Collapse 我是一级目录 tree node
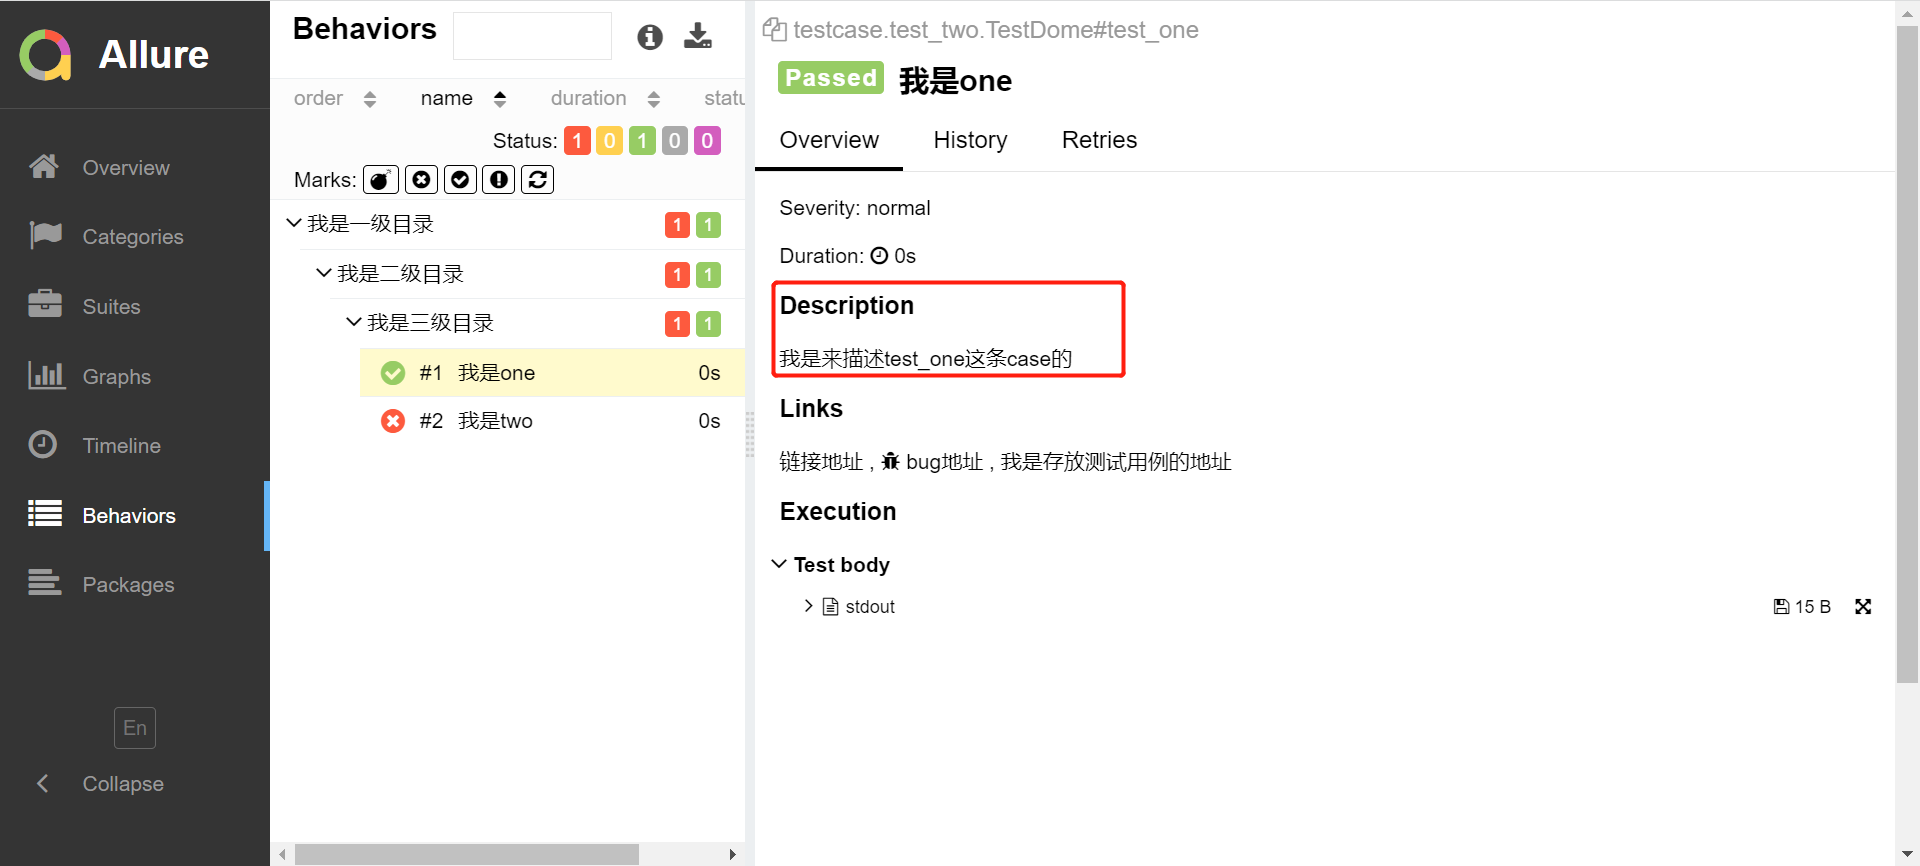 point(294,223)
